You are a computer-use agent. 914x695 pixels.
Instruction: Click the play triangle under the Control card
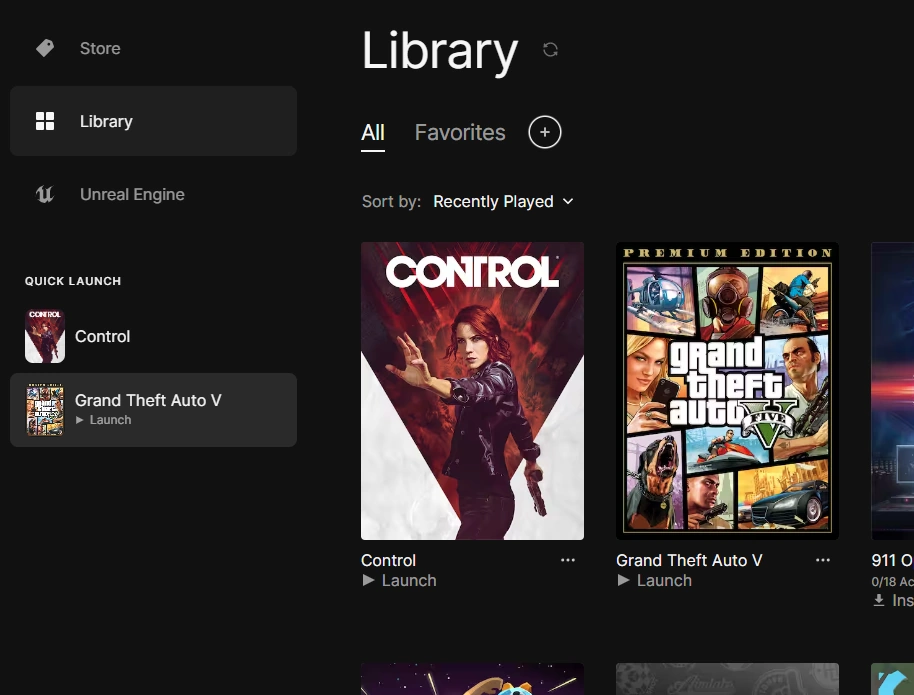[368, 580]
